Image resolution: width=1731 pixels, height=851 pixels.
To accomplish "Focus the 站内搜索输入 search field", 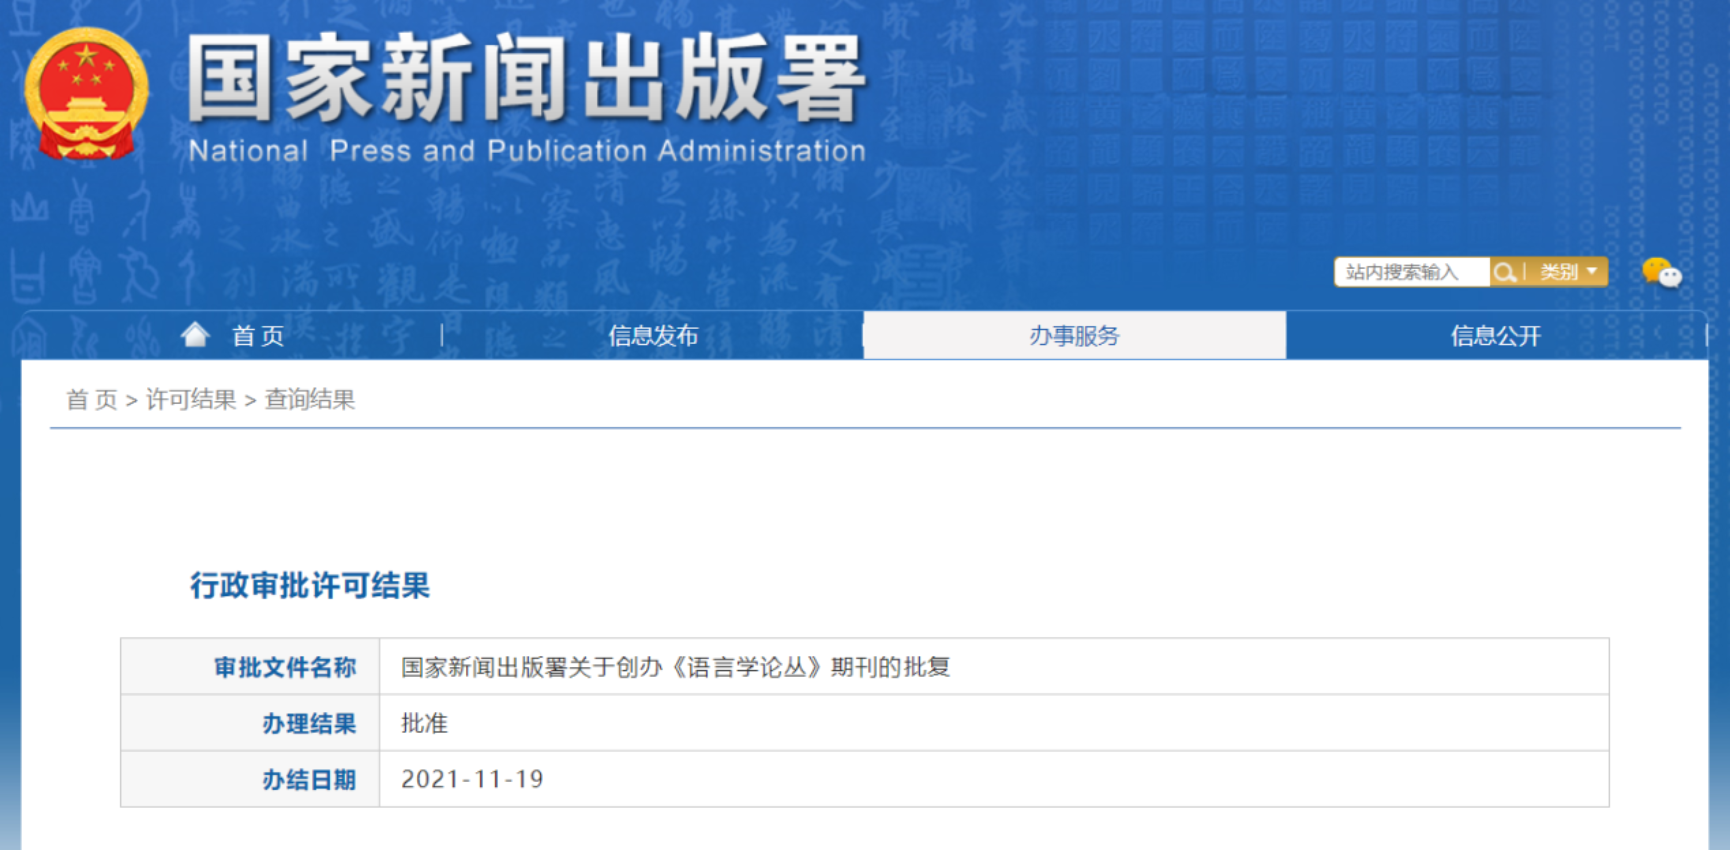I will (1412, 272).
